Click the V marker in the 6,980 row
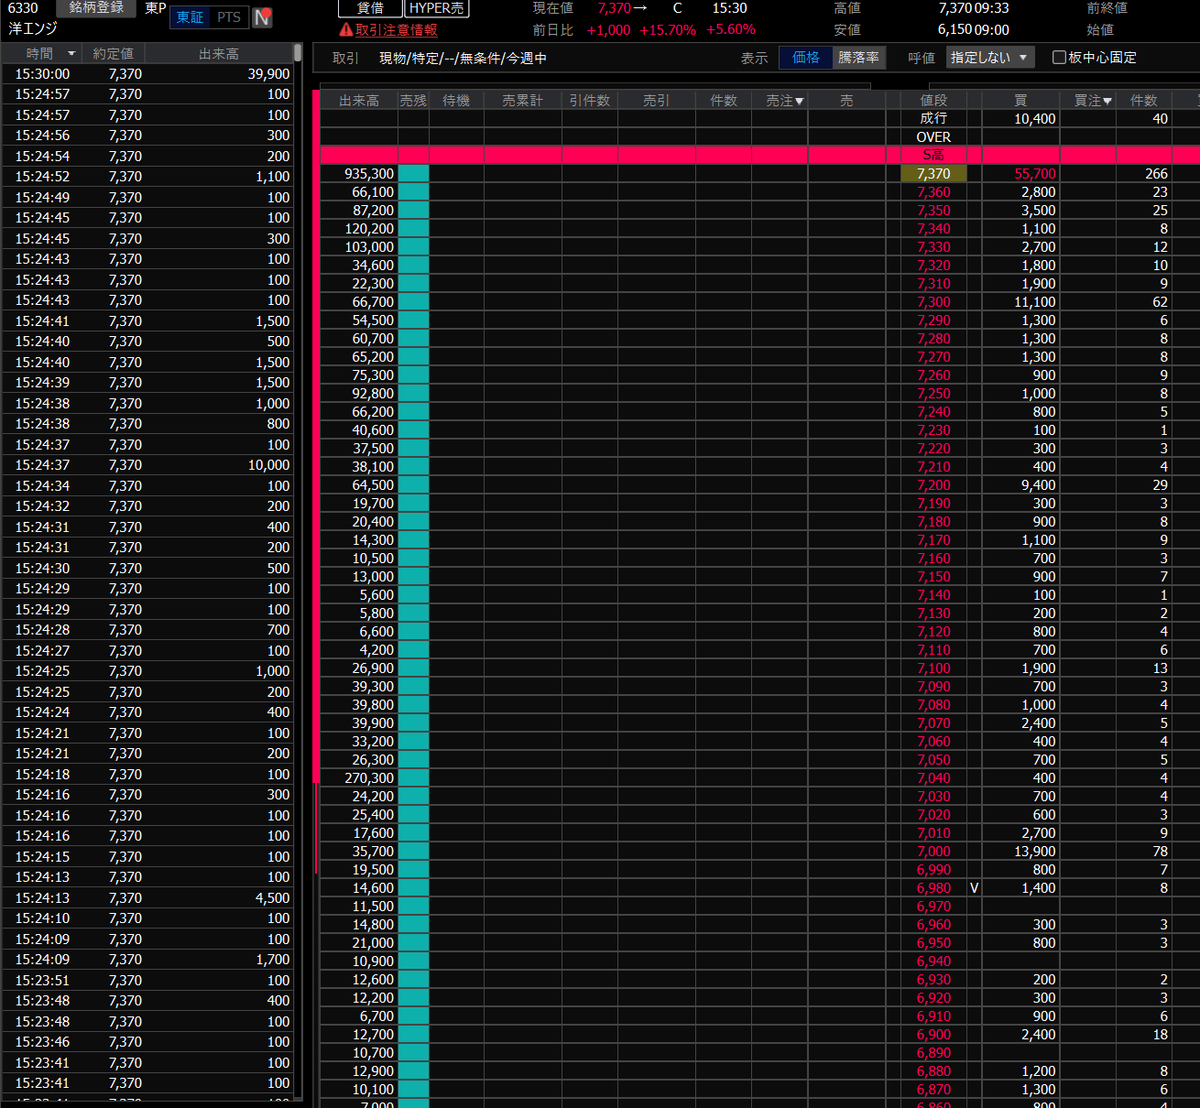Image resolution: width=1200 pixels, height=1108 pixels. (x=974, y=888)
